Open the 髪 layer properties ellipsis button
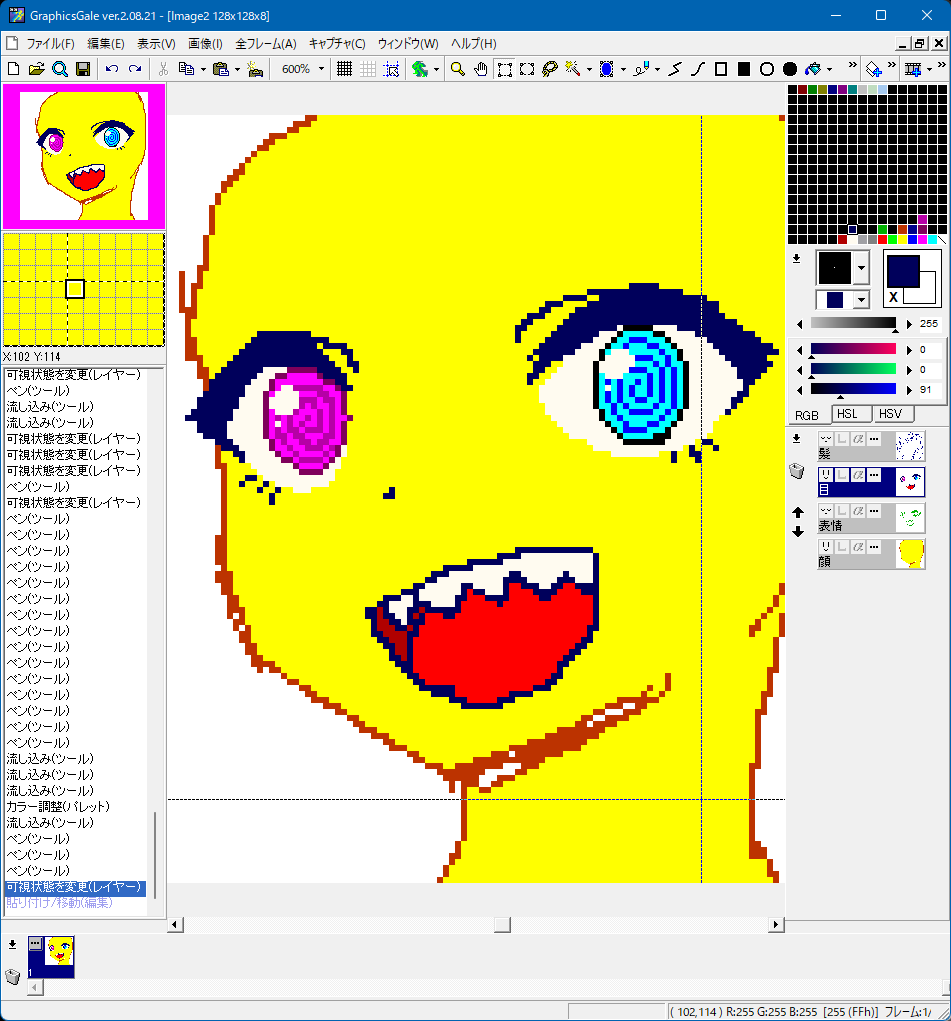This screenshot has height=1021, width=951. (873, 439)
